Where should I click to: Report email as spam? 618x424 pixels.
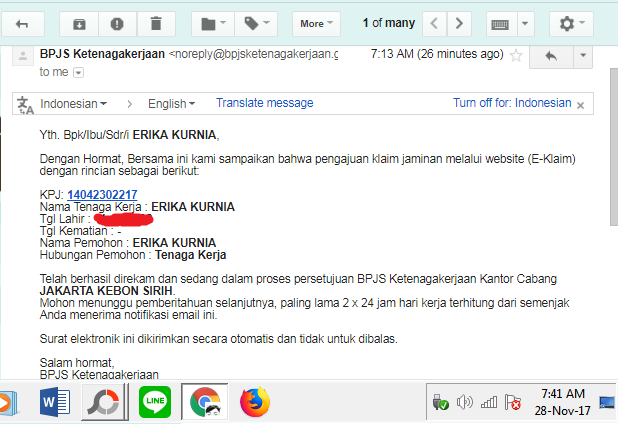tap(117, 24)
